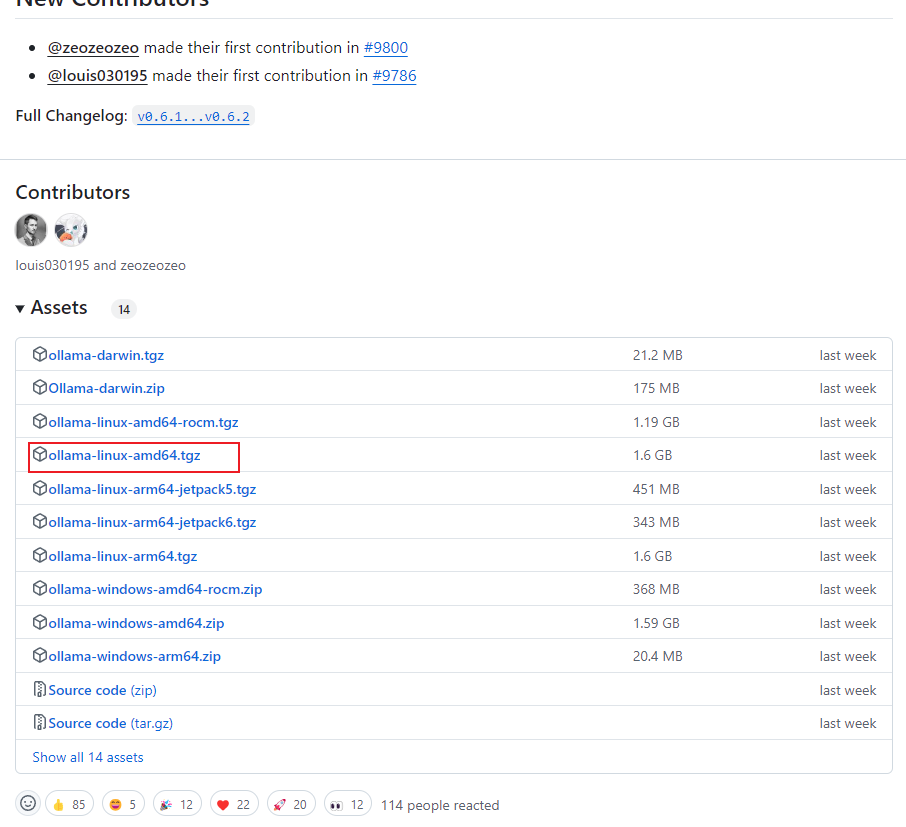Screen dimensions: 906x827
Task: Click 'last week' date on ollama-darwin.tgz row
Action: point(848,355)
